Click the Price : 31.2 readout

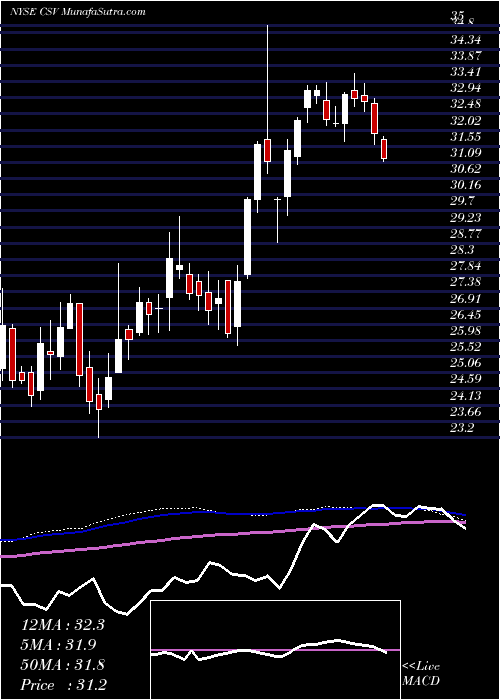click(64, 685)
